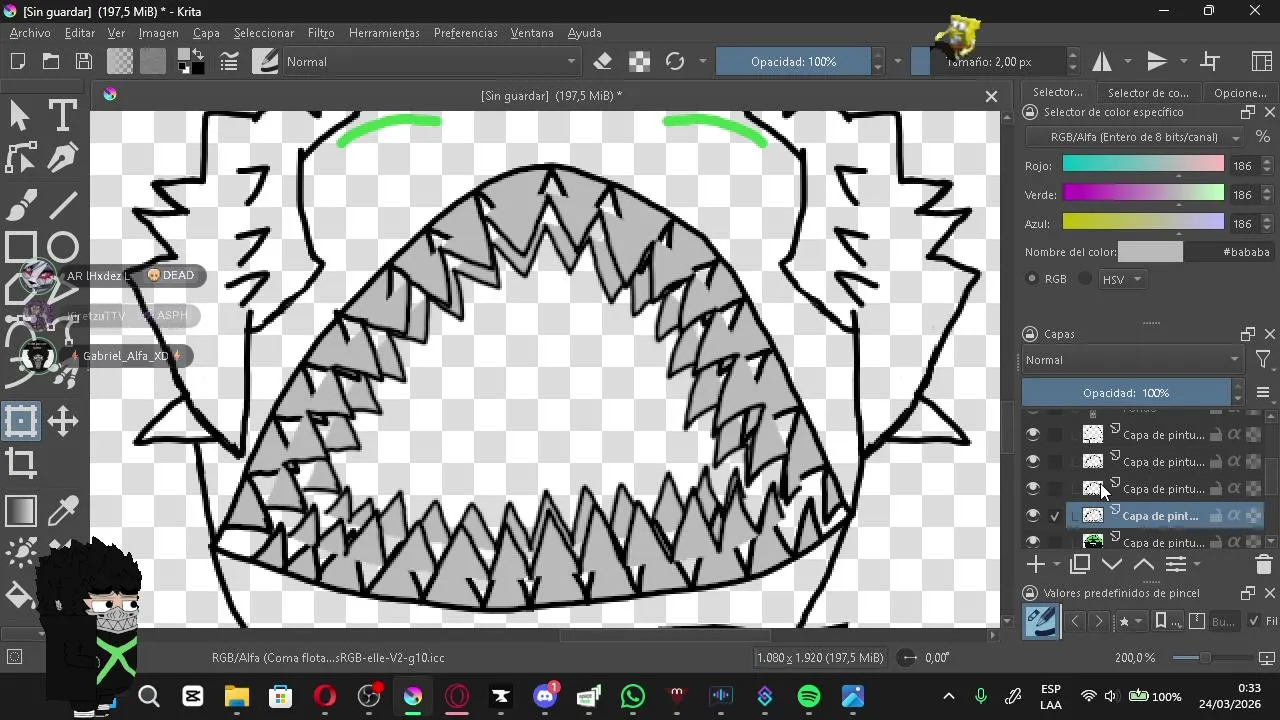This screenshot has width=1280, height=720.
Task: Click the open file folder toolbar icon
Action: pos(51,61)
